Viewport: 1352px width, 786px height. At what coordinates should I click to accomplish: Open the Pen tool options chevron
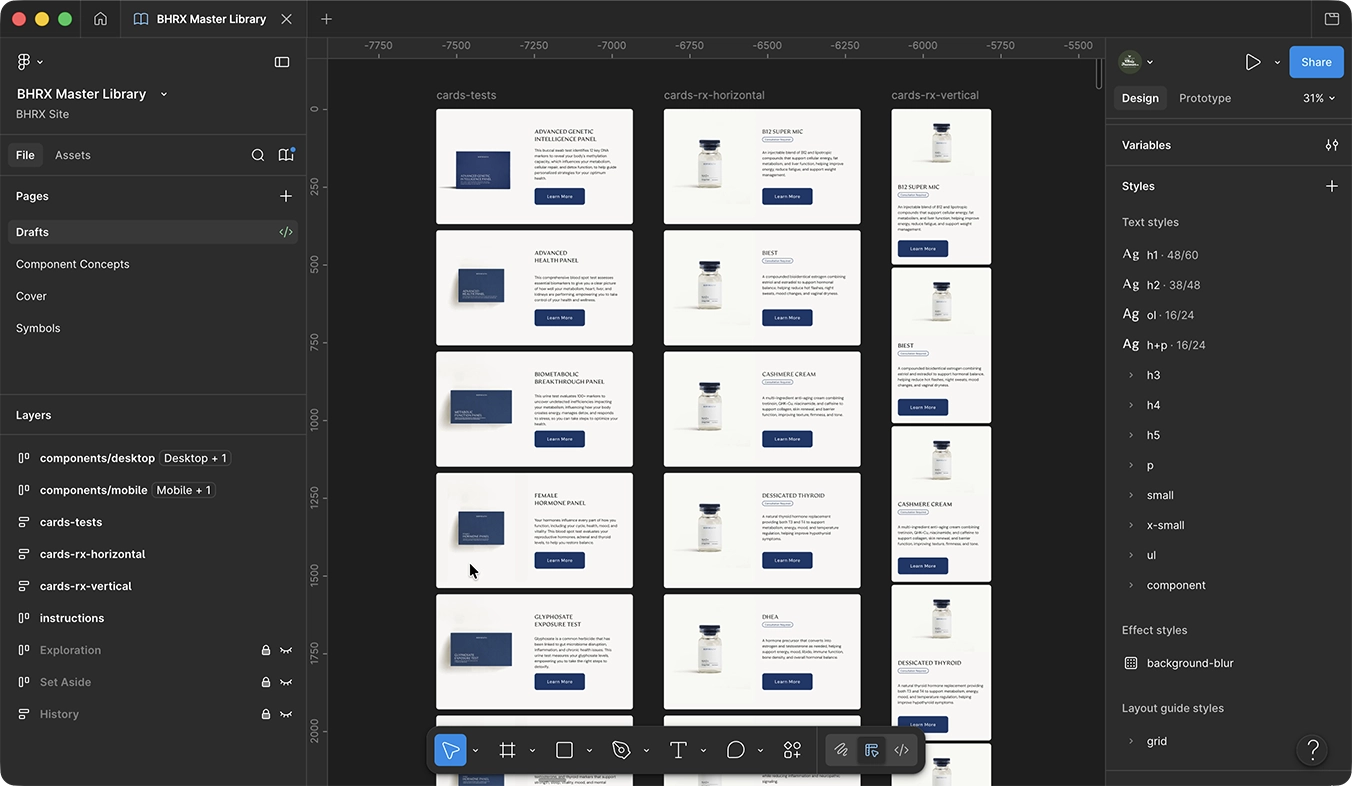point(646,750)
